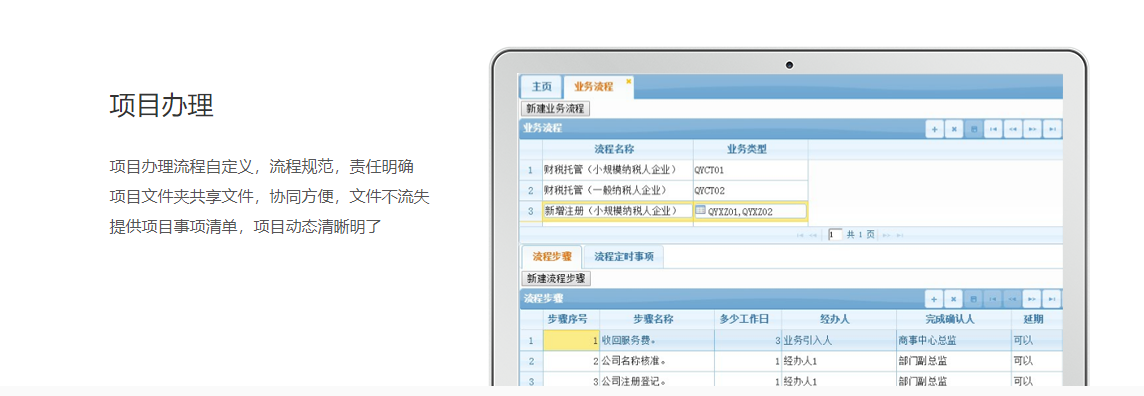Image resolution: width=1144 pixels, height=396 pixels.
Task: Click the 步骤名称 column header
Action: coord(657,319)
